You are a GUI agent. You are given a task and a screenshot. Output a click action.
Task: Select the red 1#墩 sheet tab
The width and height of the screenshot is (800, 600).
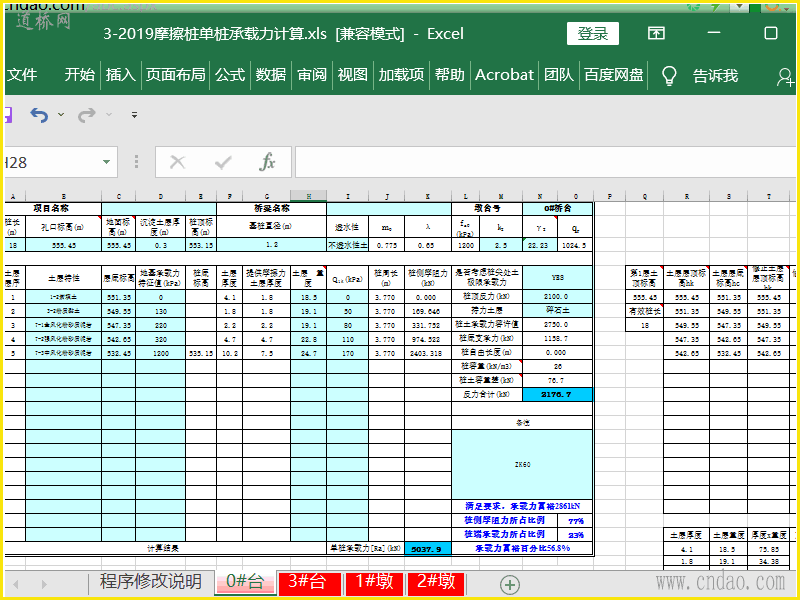374,582
